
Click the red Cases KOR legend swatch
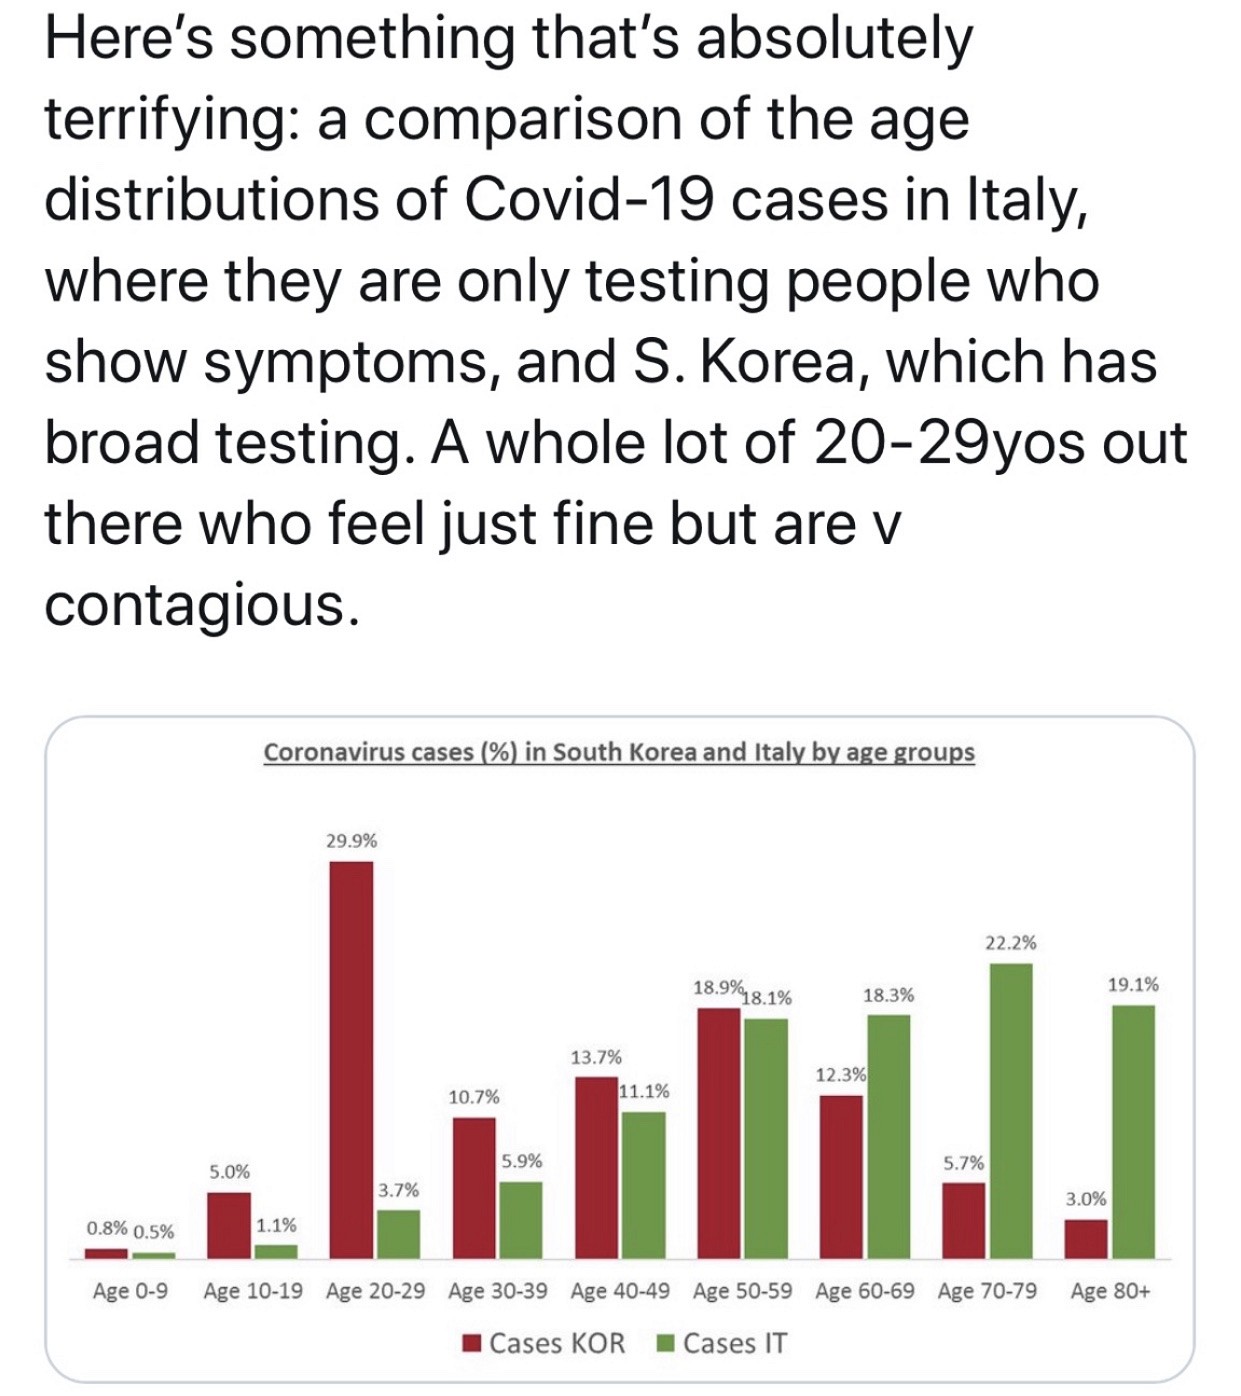pyautogui.click(x=472, y=1343)
